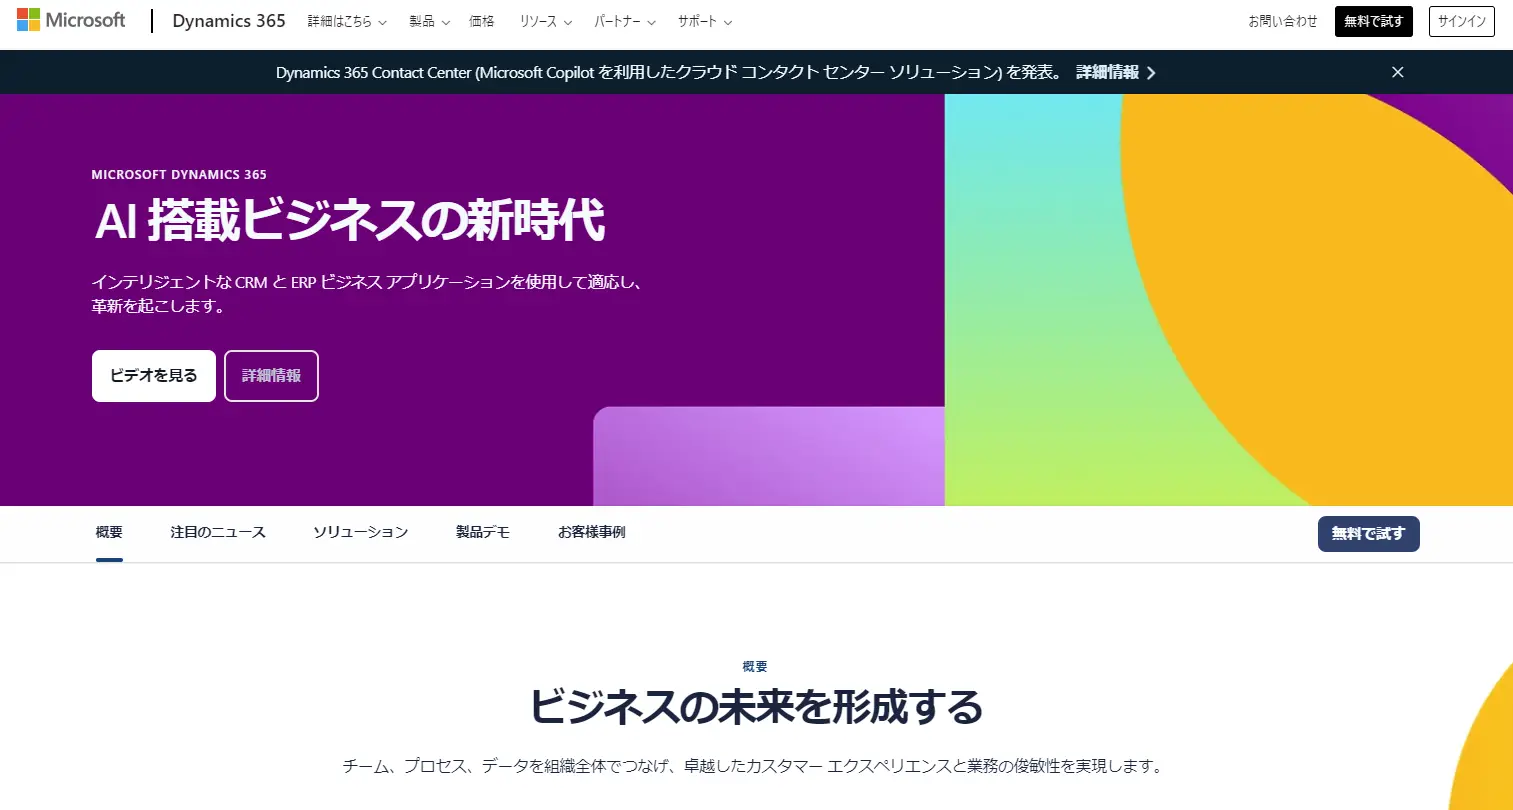Screen dimensions: 1513x810
Task: Click the Contact Center announcement text
Action: [669, 72]
